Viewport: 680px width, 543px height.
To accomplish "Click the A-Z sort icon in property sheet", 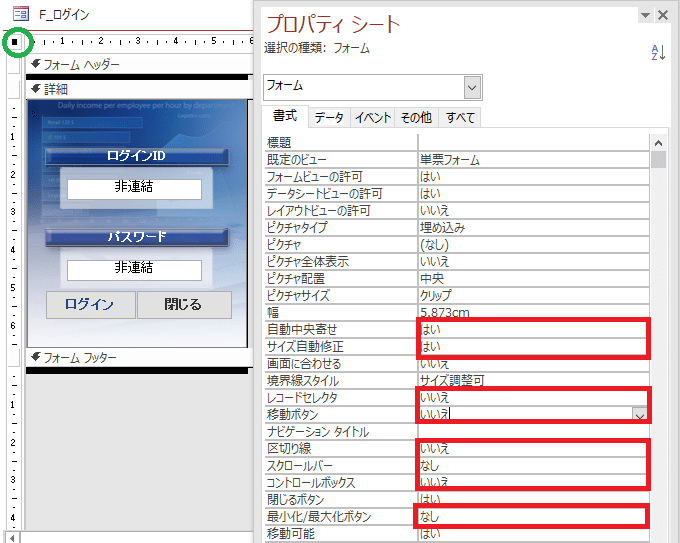I will (x=658, y=52).
